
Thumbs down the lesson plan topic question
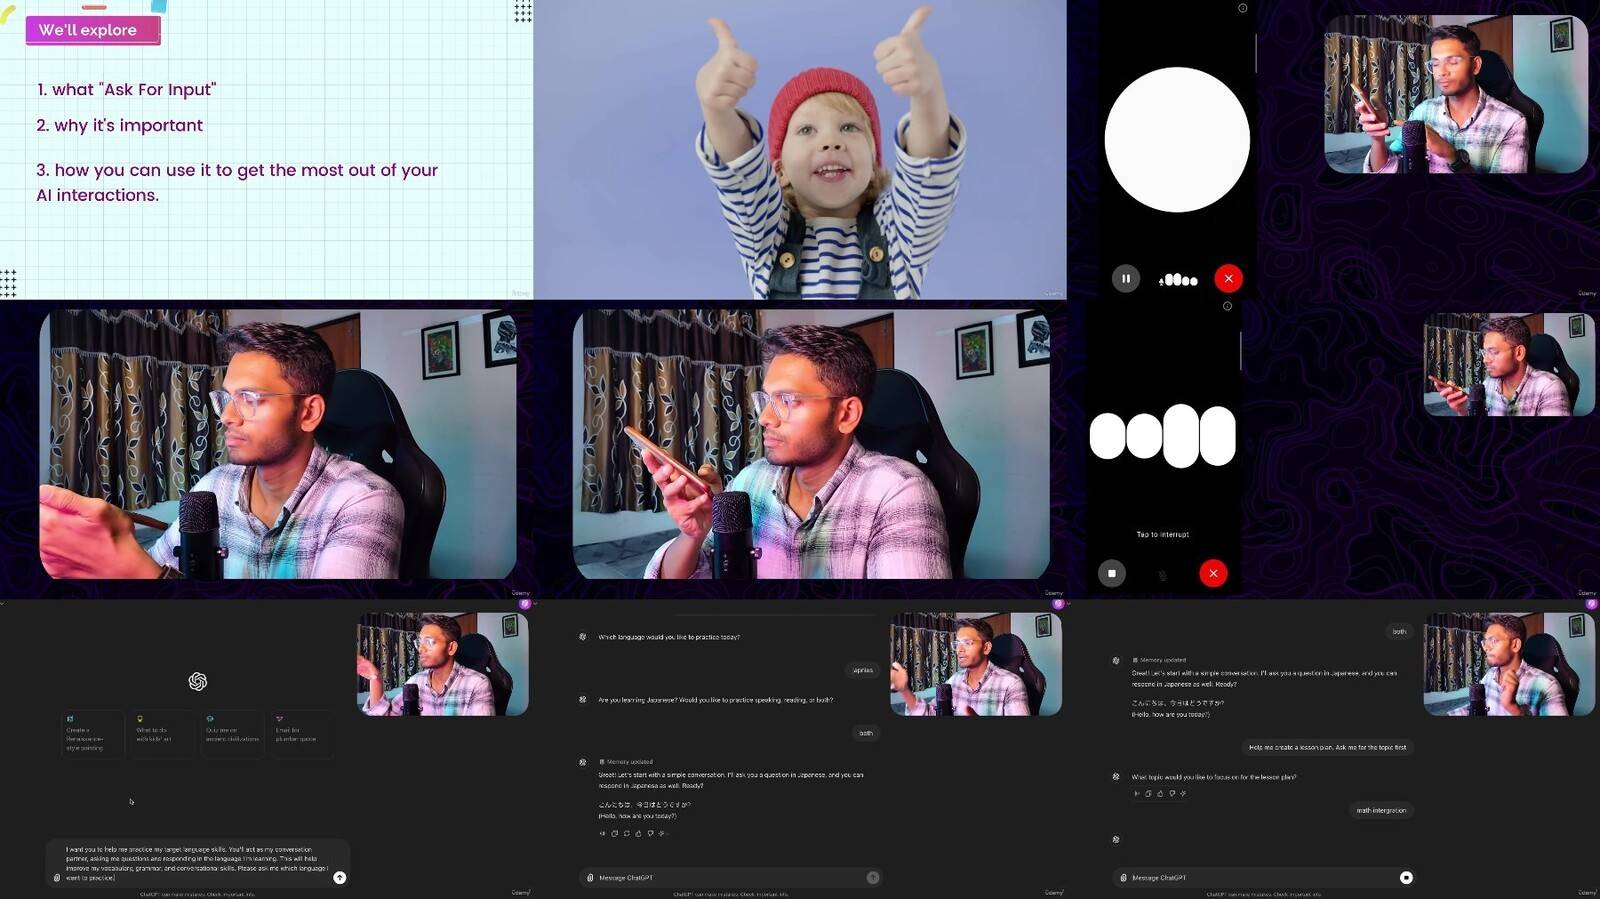pos(1172,794)
